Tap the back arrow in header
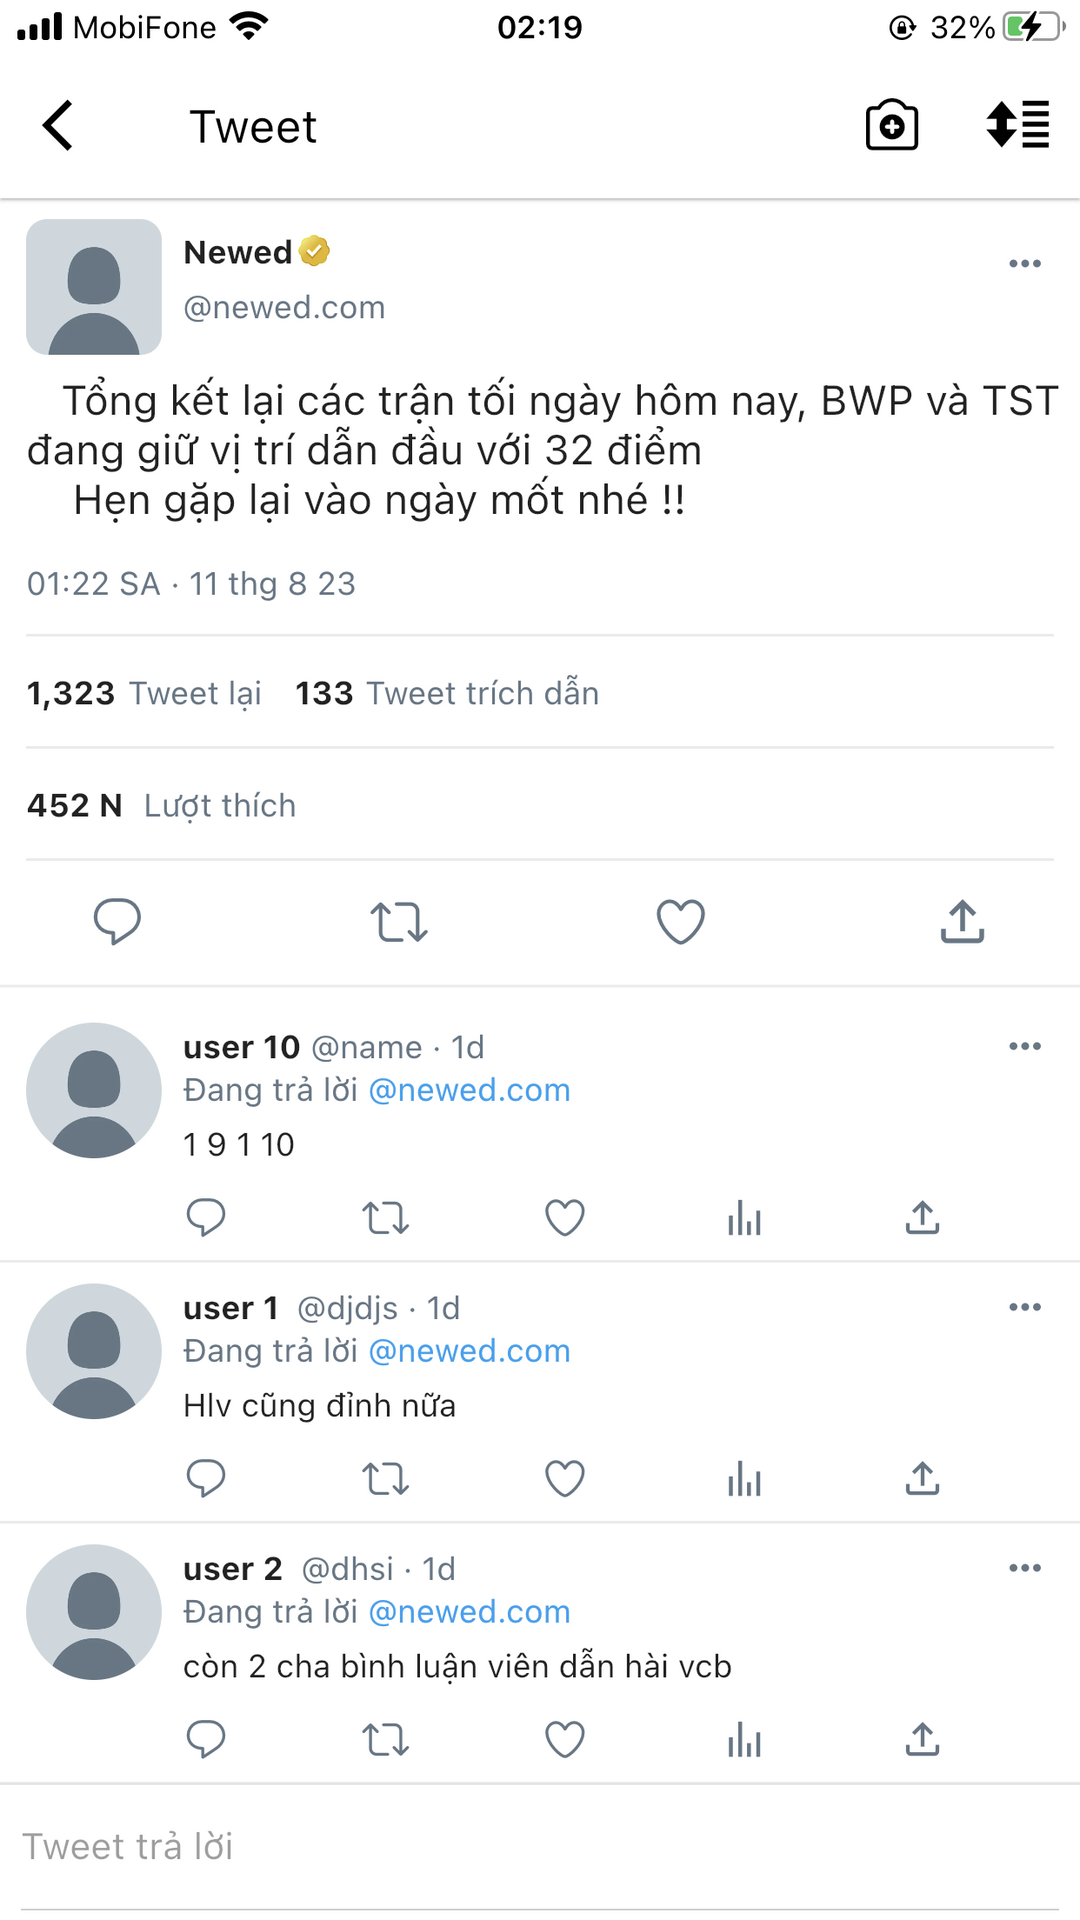Image resolution: width=1080 pixels, height=1920 pixels. pyautogui.click(x=58, y=126)
